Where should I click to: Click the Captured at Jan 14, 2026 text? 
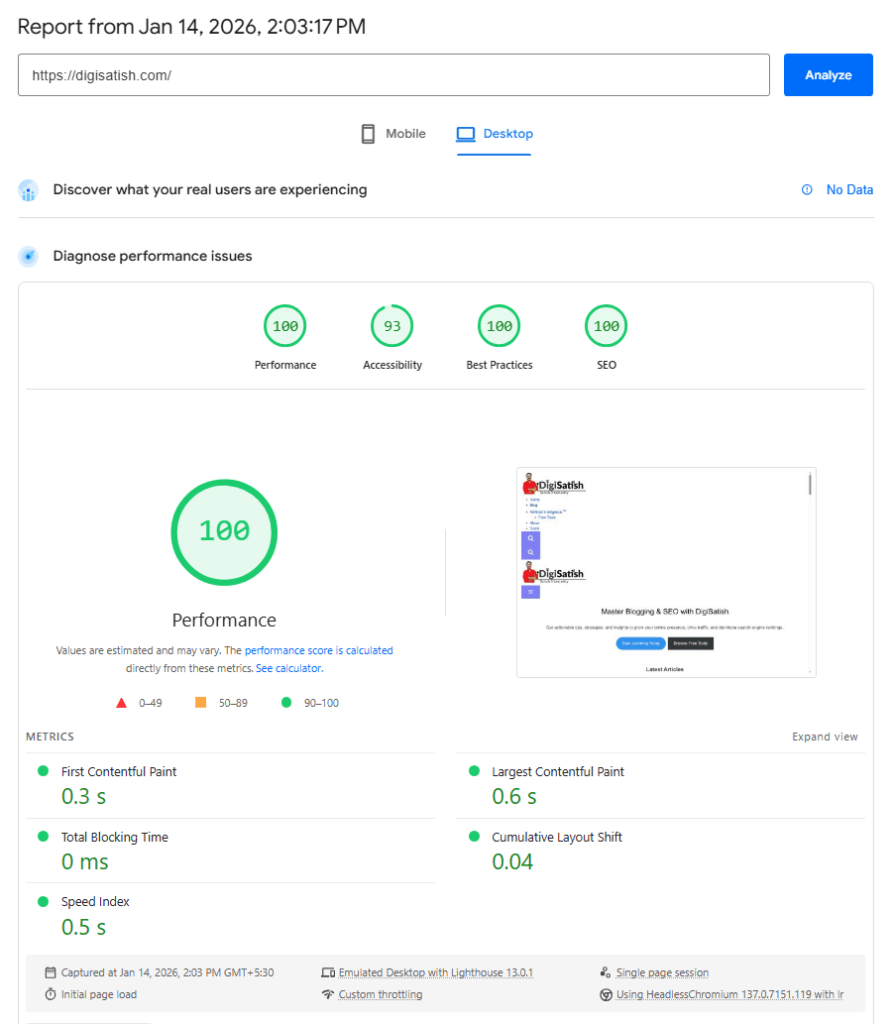(x=167, y=972)
